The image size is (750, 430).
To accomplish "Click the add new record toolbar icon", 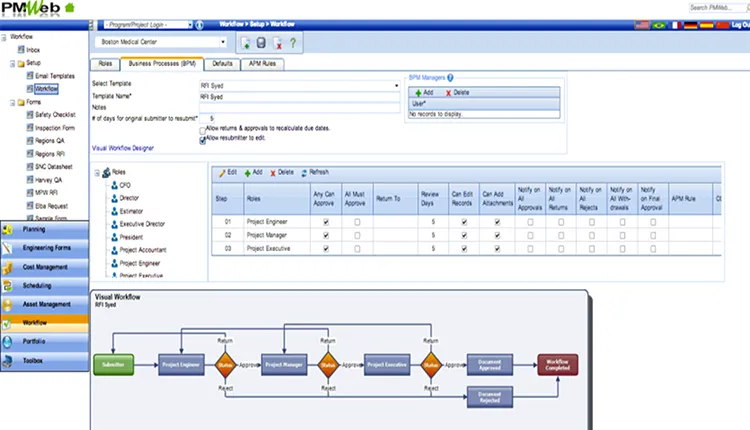I will coord(246,43).
